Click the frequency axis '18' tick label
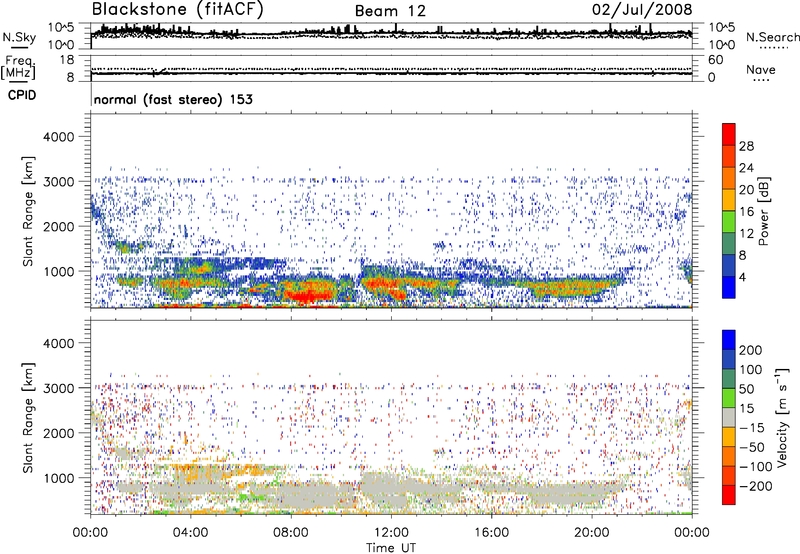 tap(67, 60)
